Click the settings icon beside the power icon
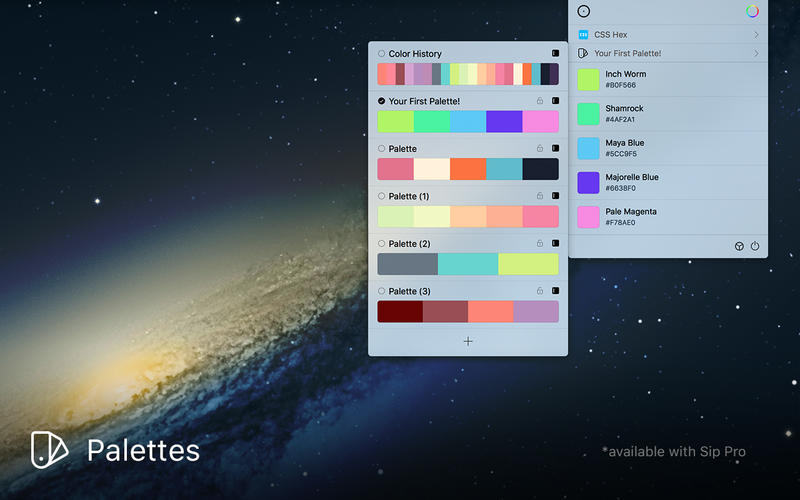This screenshot has height=500, width=800. [x=739, y=246]
